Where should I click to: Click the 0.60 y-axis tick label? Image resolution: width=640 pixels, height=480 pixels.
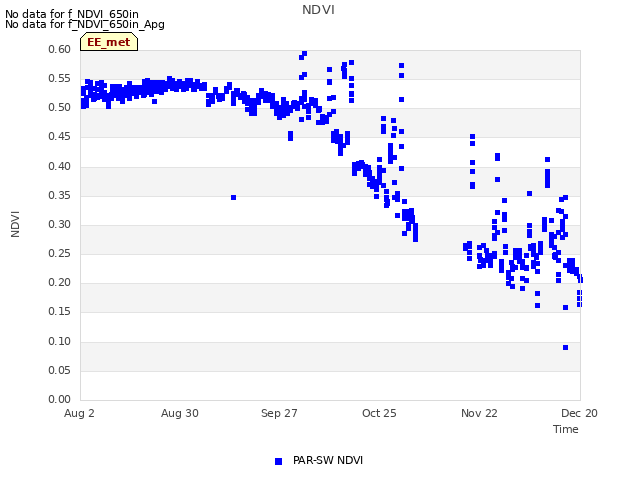60,49
